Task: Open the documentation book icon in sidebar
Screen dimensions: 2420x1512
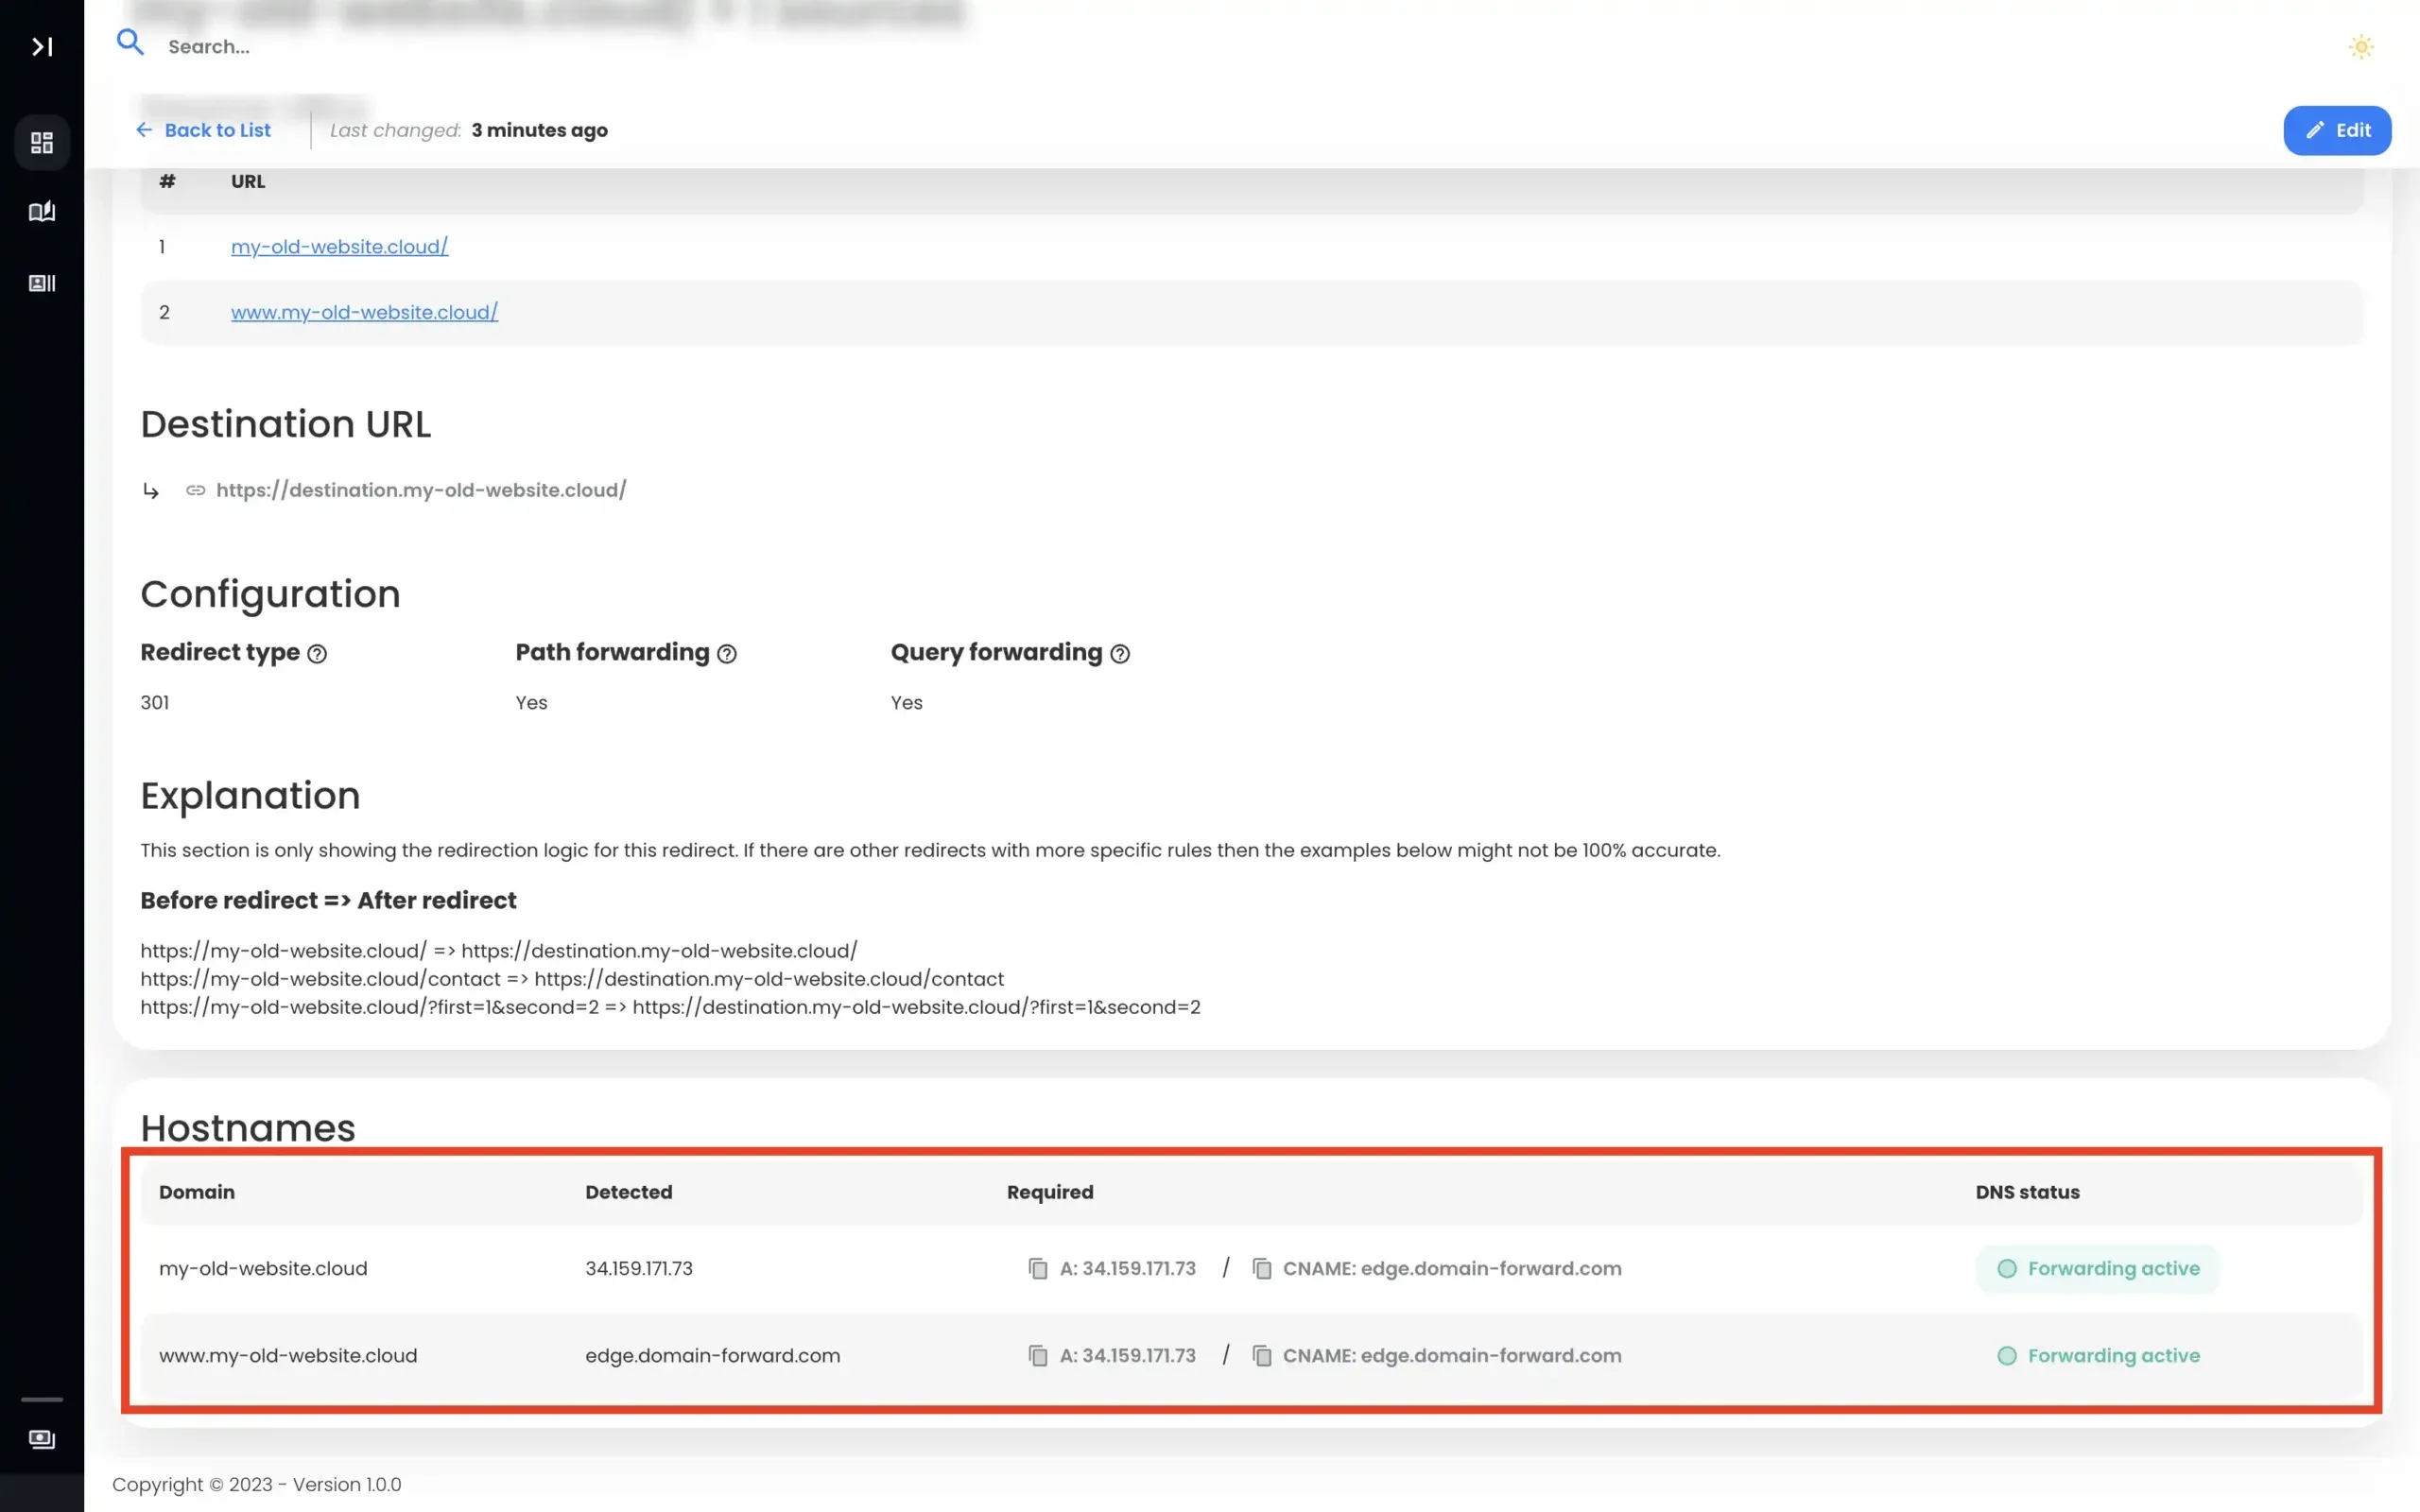Action: (x=42, y=211)
